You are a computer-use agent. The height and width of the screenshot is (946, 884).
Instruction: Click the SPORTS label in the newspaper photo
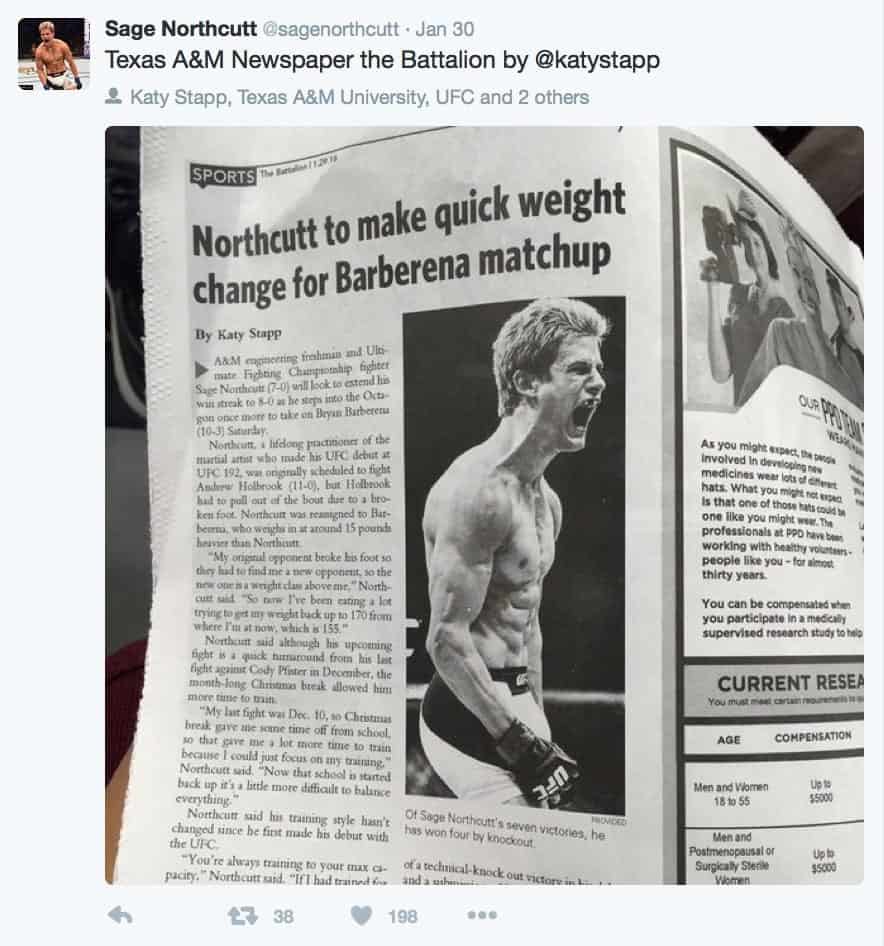tap(223, 176)
